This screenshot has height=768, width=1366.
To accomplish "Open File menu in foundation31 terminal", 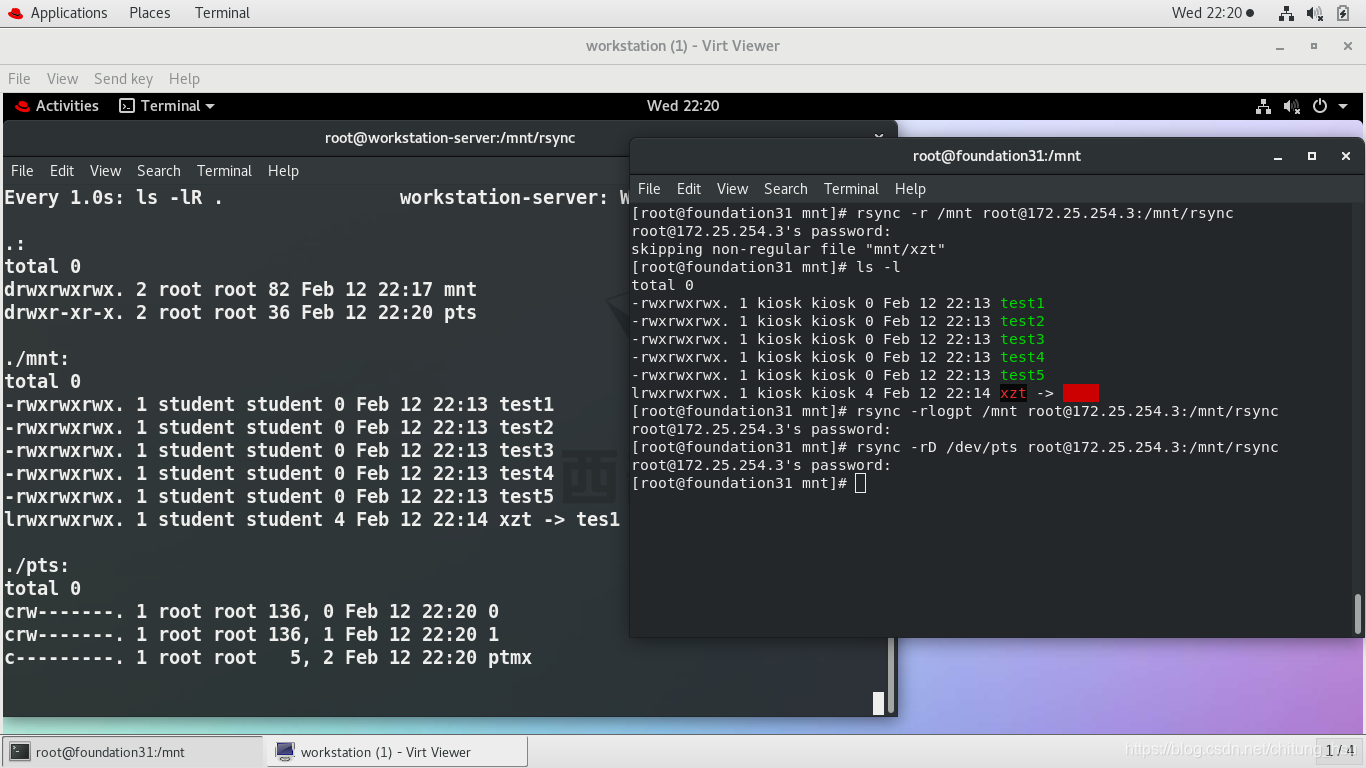I will 649,189.
